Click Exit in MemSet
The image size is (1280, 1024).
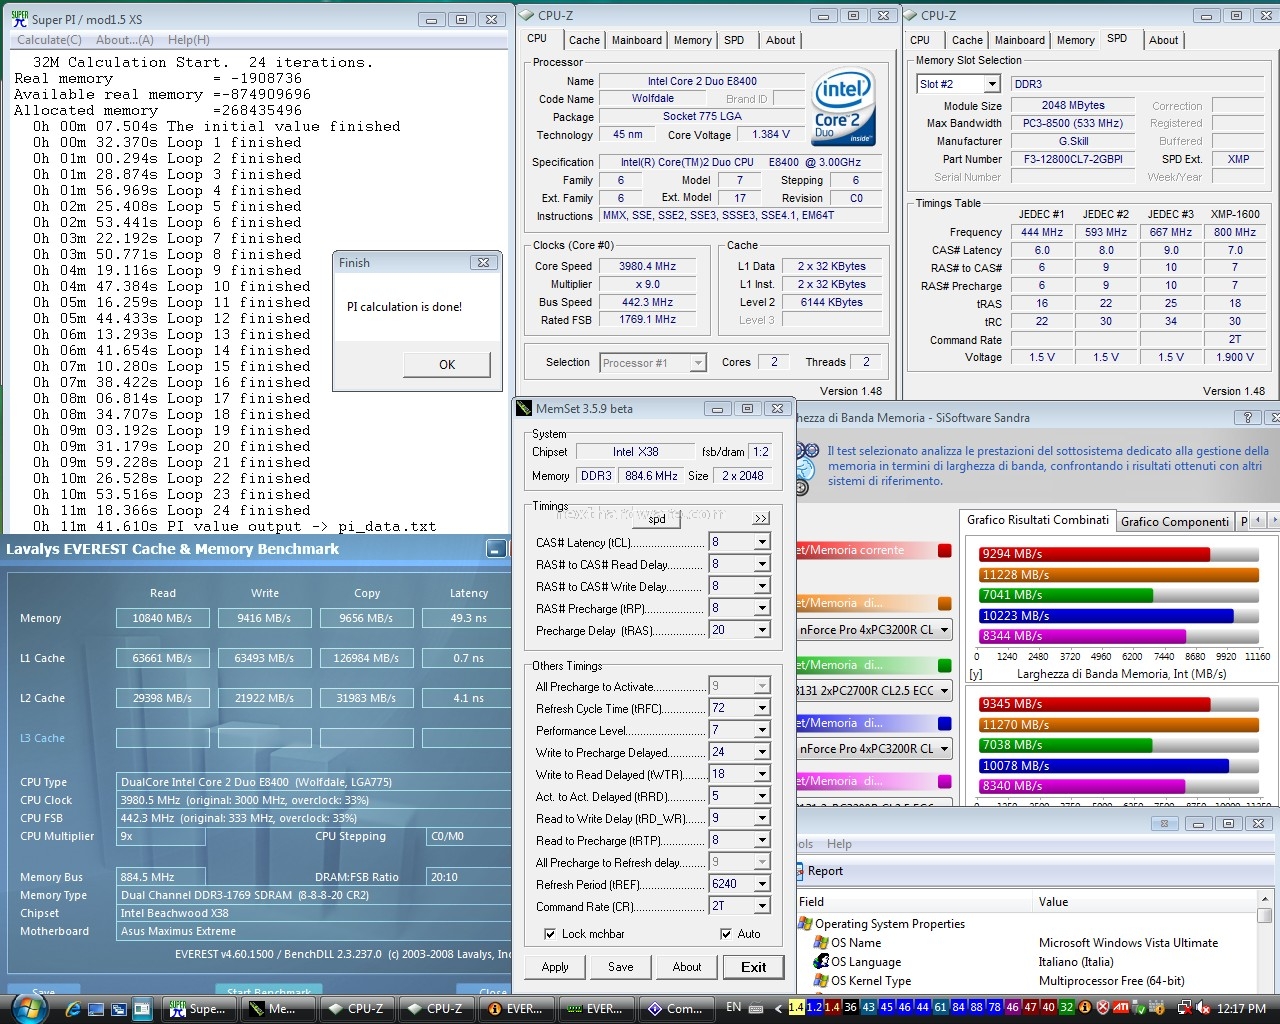pos(754,967)
